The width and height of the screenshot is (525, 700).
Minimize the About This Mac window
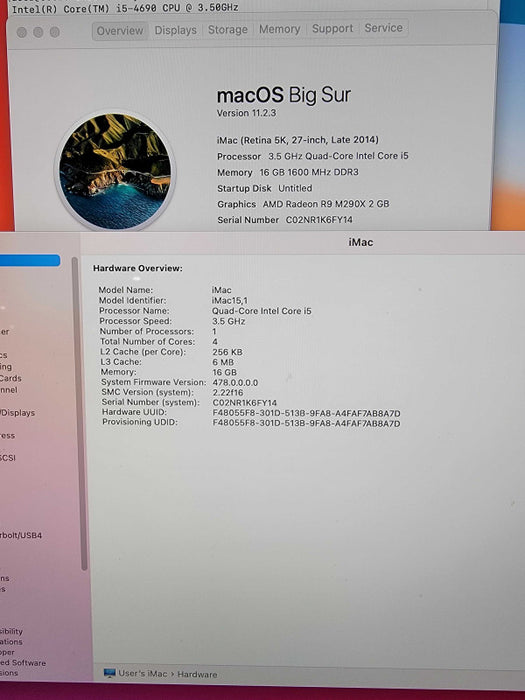click(38, 32)
